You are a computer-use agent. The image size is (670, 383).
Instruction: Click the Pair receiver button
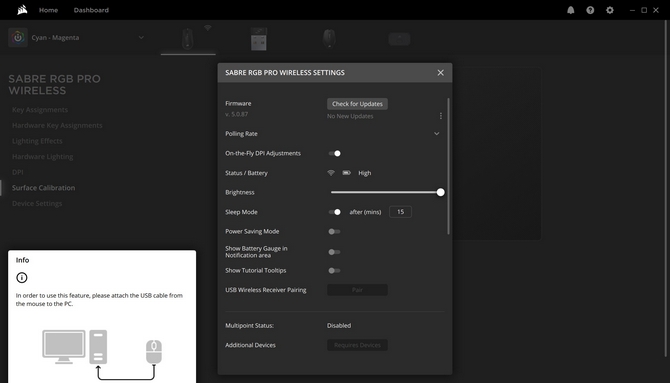357,290
